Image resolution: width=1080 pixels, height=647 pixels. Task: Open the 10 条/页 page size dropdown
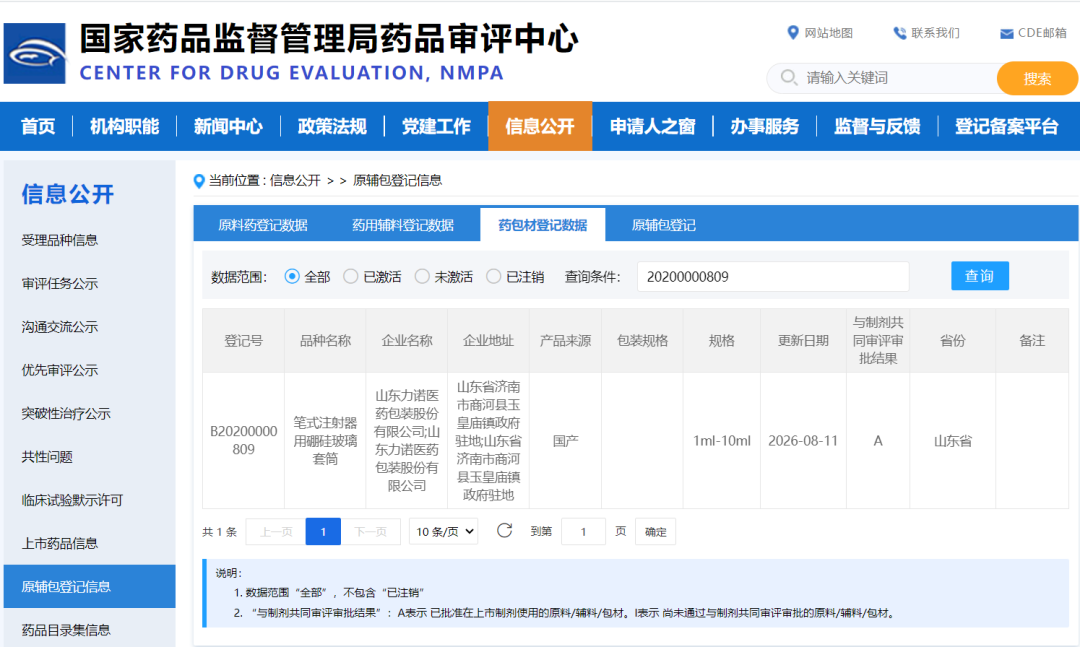[x=444, y=531]
